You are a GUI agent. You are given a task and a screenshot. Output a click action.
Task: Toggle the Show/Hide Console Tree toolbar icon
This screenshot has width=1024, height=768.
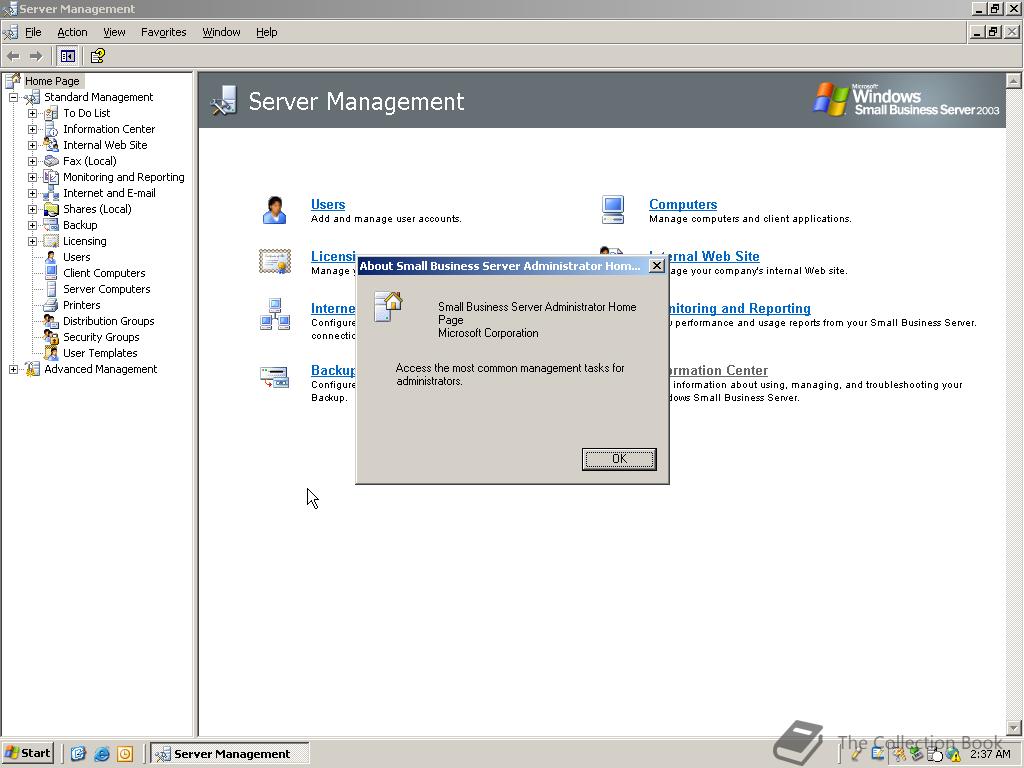click(x=67, y=56)
